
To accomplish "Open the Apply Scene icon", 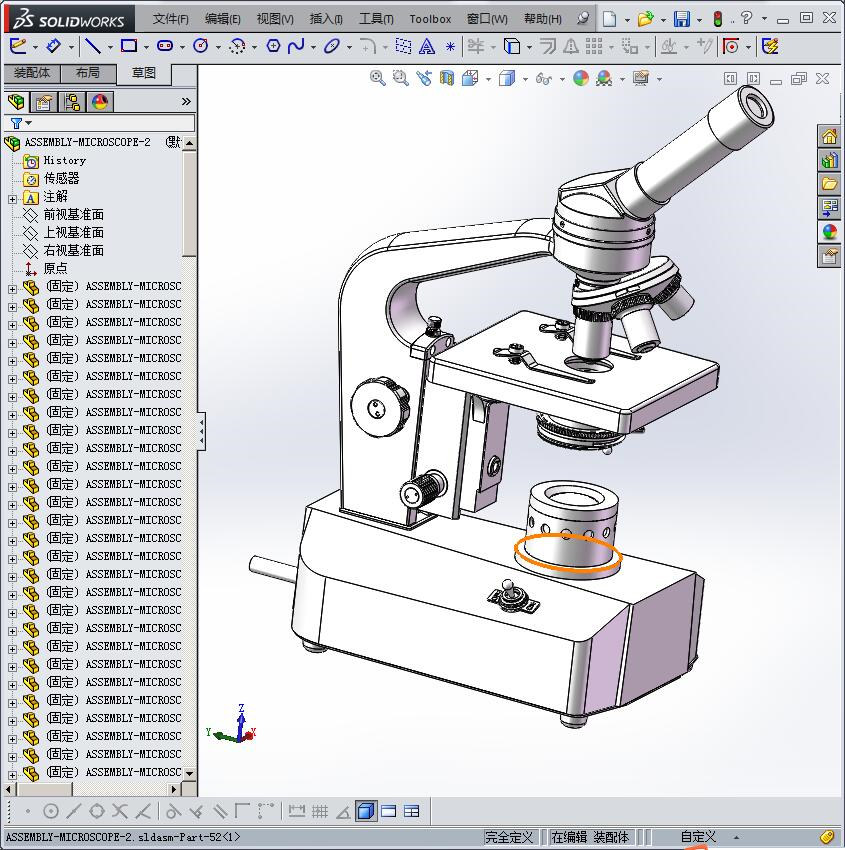I will [604, 79].
